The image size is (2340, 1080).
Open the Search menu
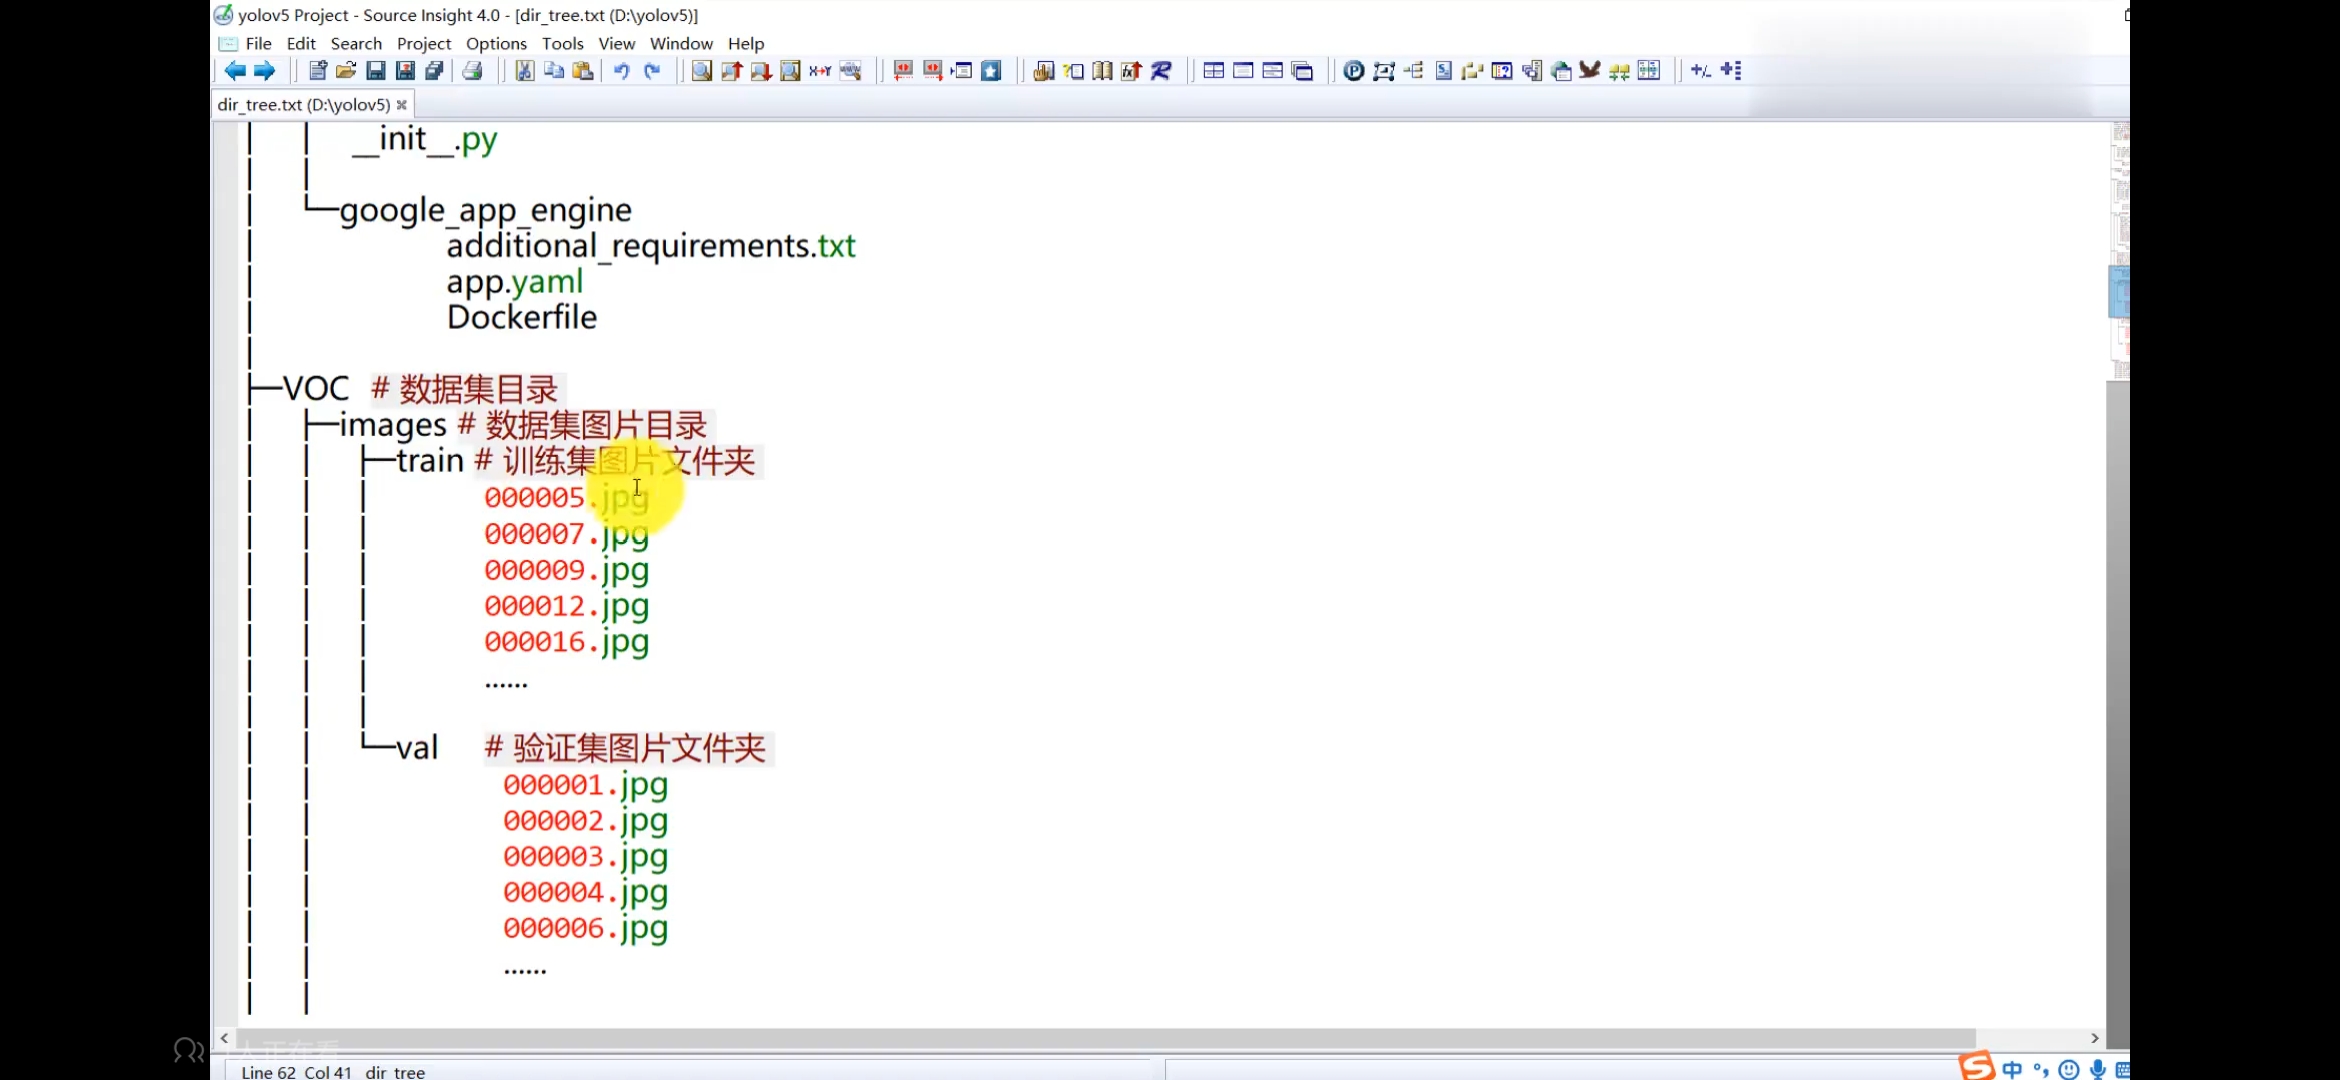356,43
